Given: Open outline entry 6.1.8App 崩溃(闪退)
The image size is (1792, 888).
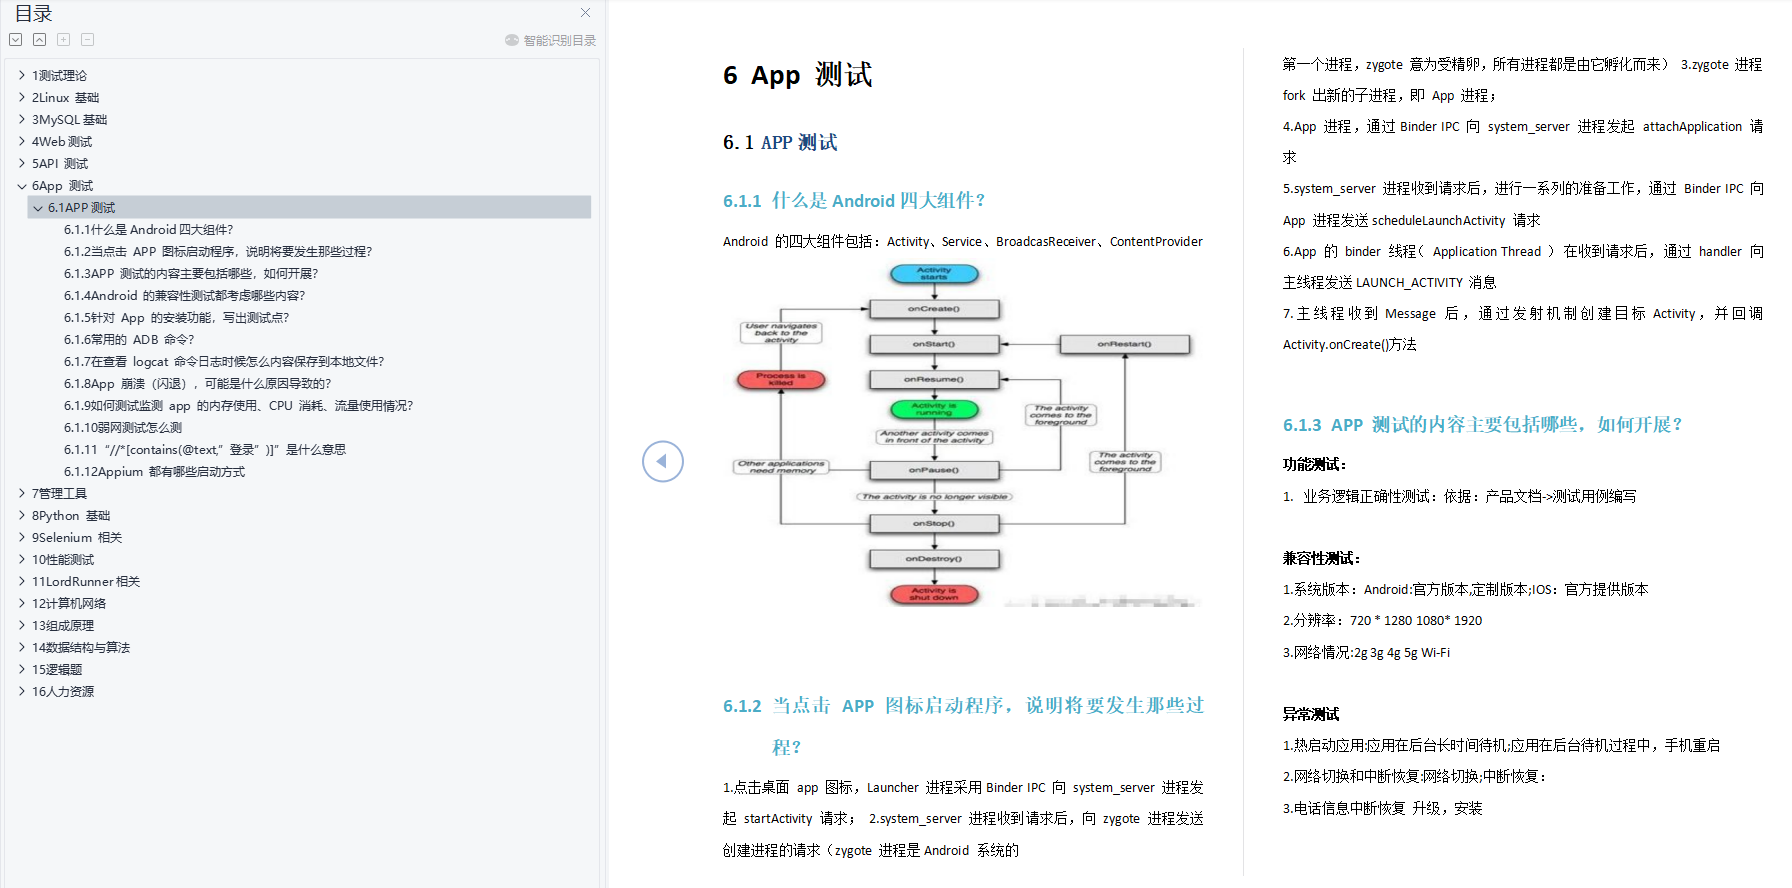Looking at the screenshot, I should [x=197, y=383].
